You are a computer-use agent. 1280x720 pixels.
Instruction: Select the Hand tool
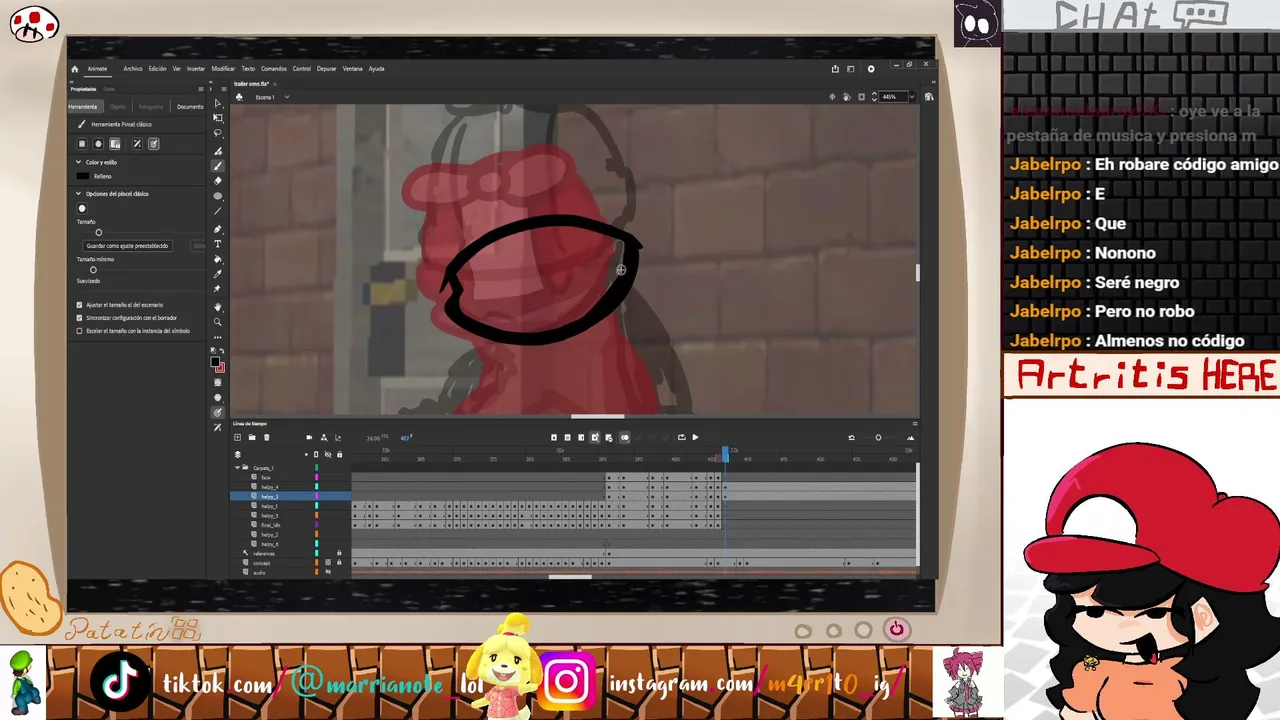click(x=218, y=307)
